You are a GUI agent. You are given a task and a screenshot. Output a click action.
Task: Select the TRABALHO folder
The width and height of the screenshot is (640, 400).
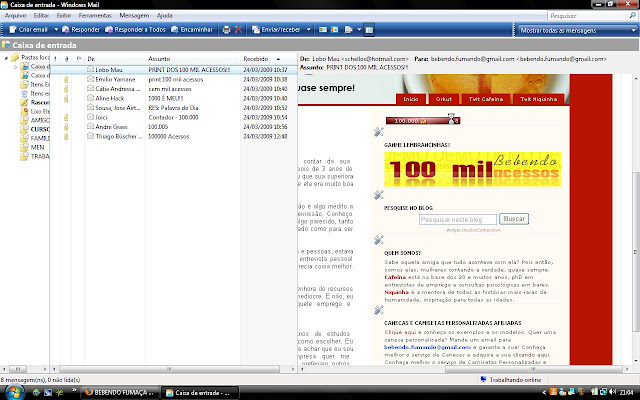(x=36, y=156)
